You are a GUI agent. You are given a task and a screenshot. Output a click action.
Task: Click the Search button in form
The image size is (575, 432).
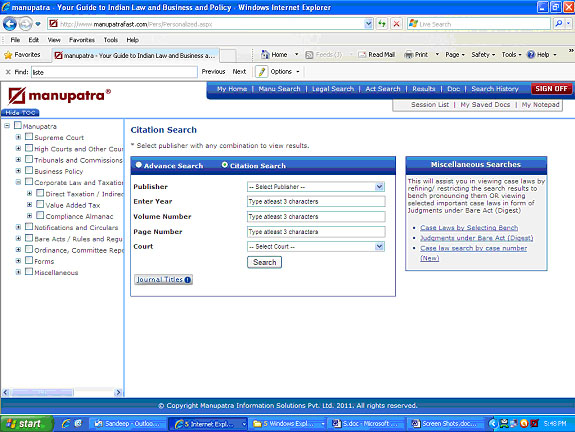point(264,262)
